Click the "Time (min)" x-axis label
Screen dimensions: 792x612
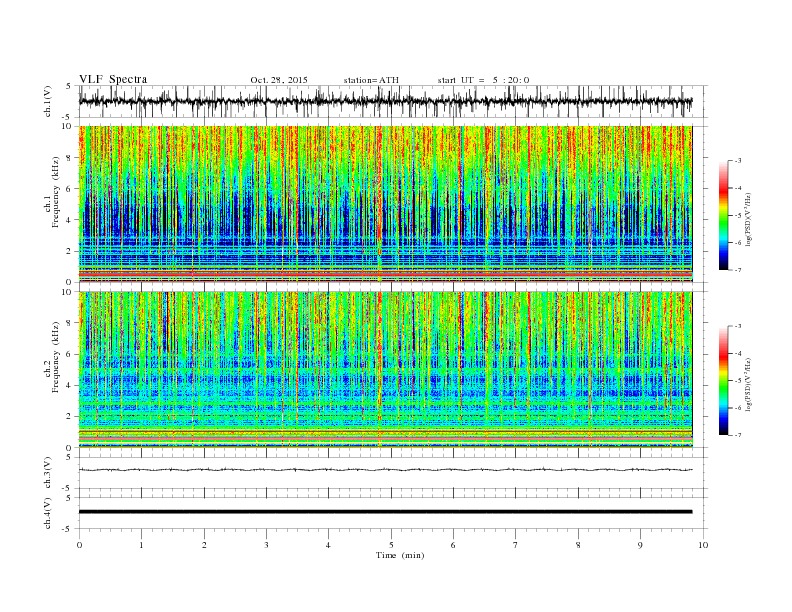click(x=400, y=555)
